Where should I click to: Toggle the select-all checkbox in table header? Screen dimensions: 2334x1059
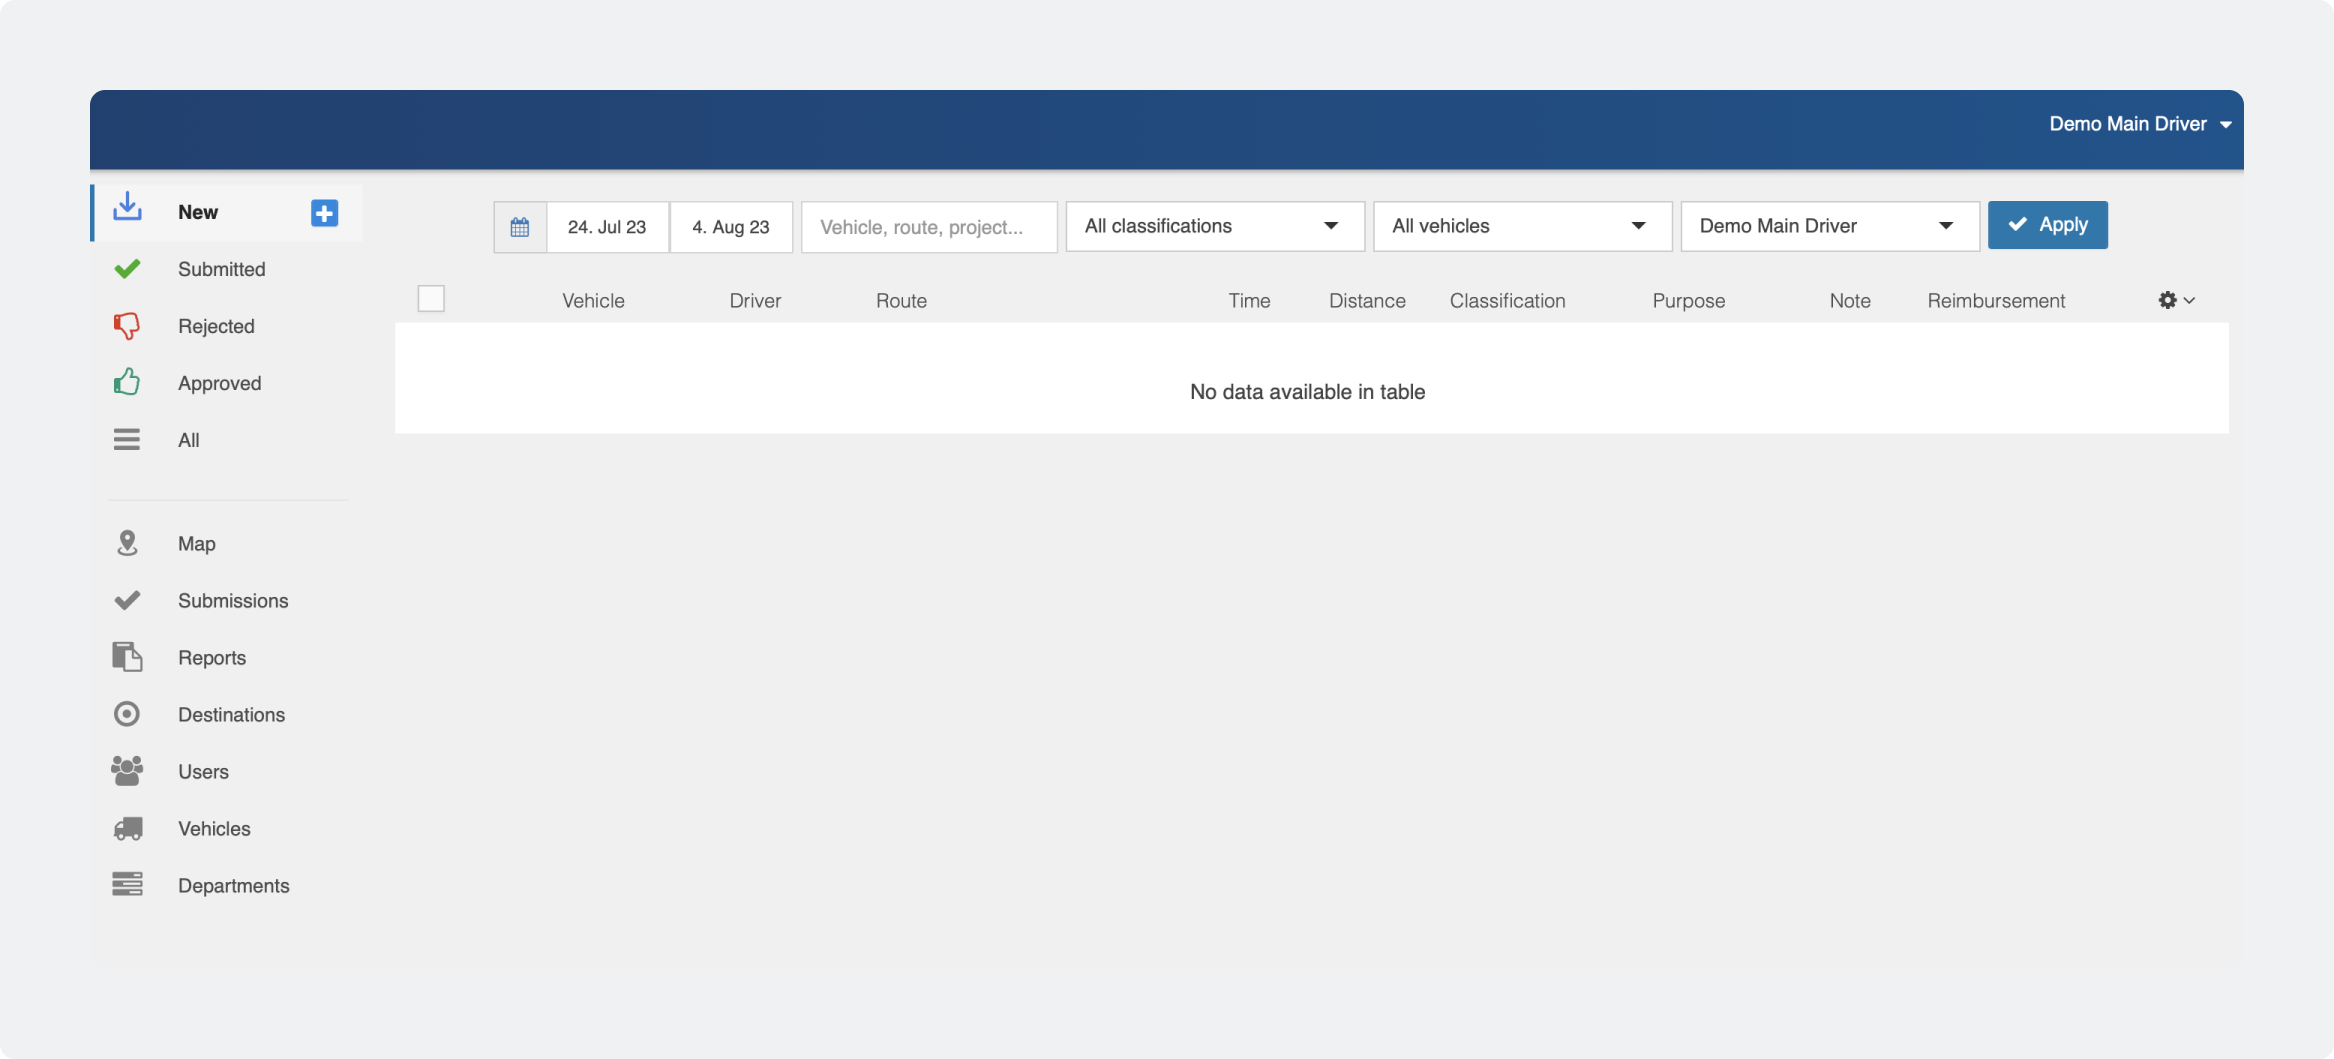(431, 298)
